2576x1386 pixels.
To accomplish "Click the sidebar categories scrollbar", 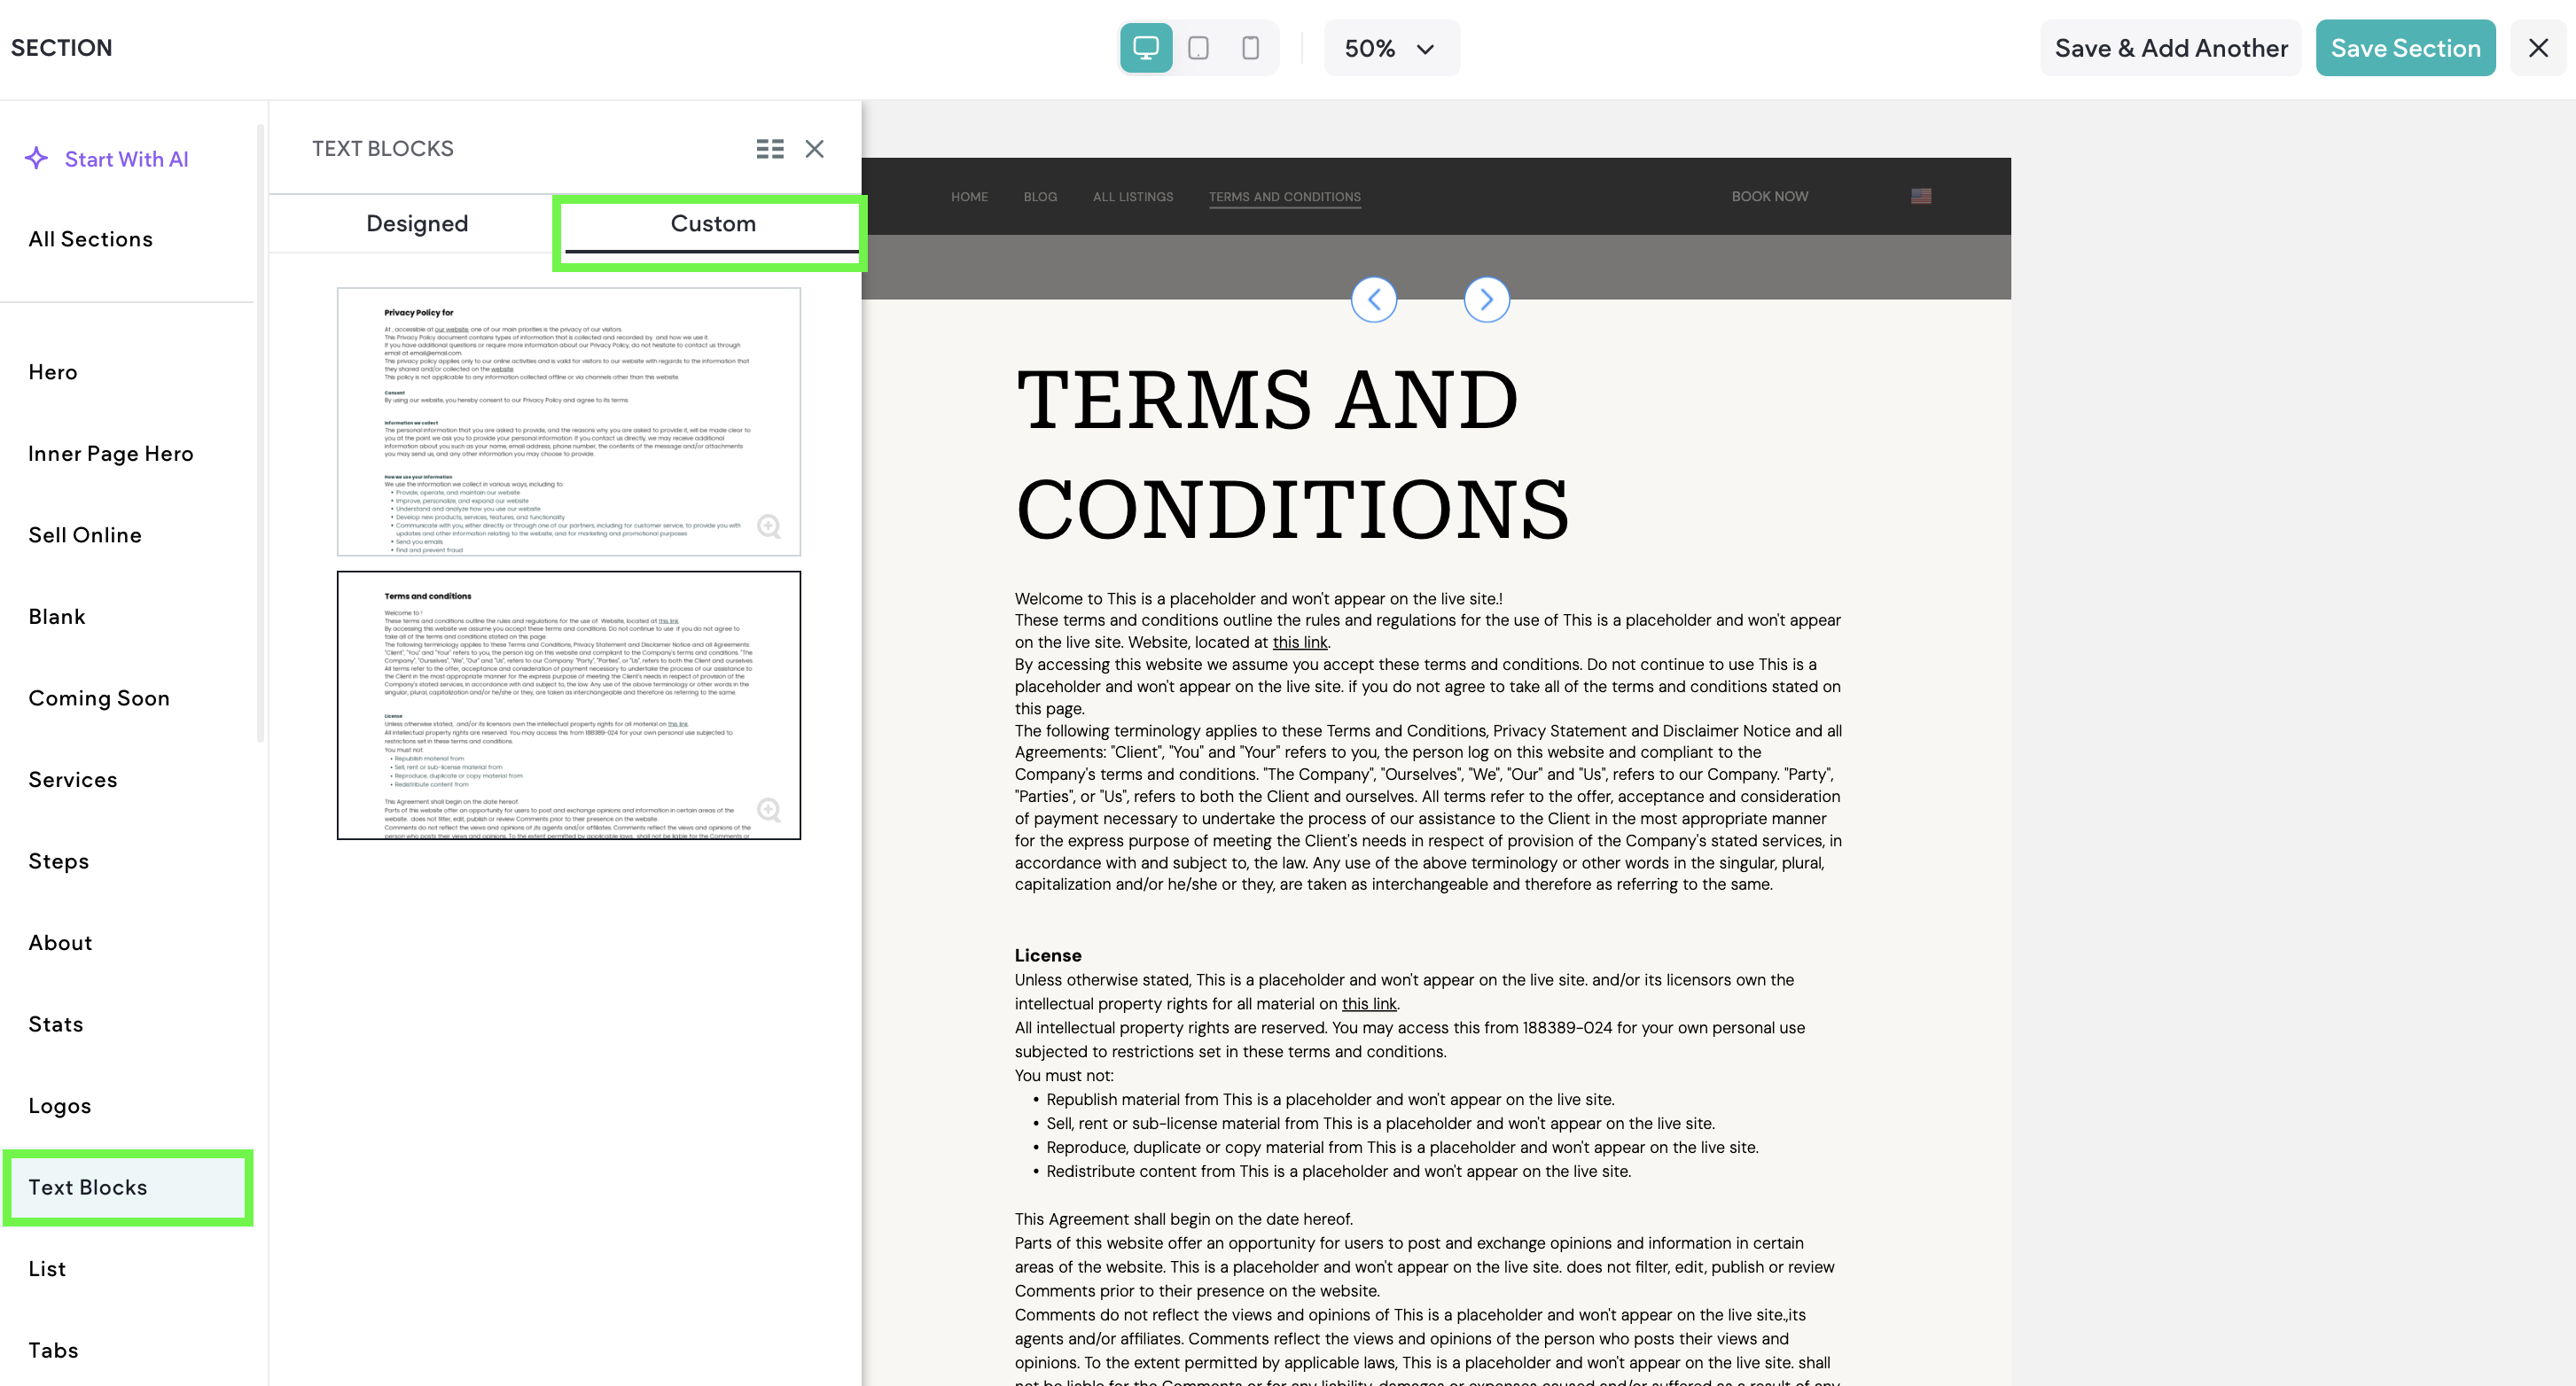I will tap(260, 433).
